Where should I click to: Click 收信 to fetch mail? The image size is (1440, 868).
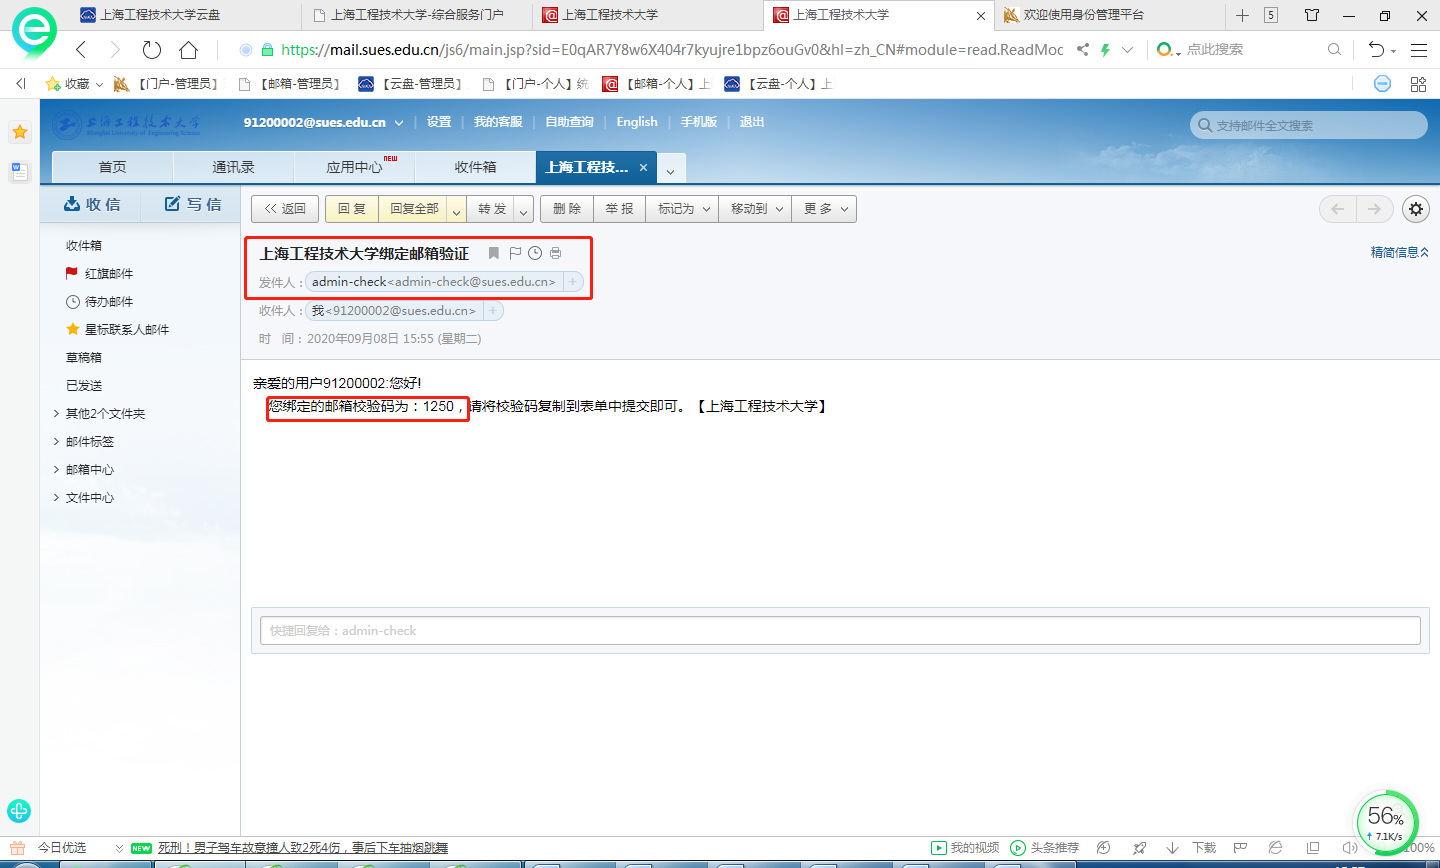(92, 204)
